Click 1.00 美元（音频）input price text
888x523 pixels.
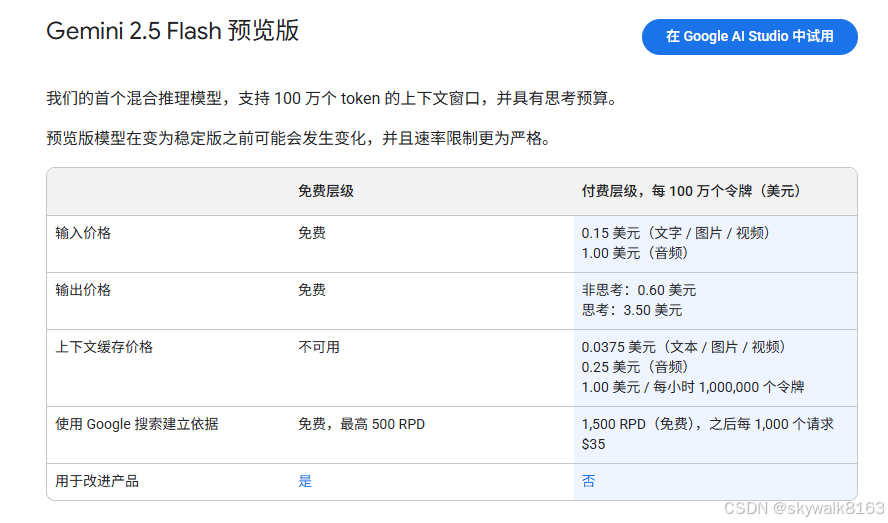pyautogui.click(x=635, y=253)
